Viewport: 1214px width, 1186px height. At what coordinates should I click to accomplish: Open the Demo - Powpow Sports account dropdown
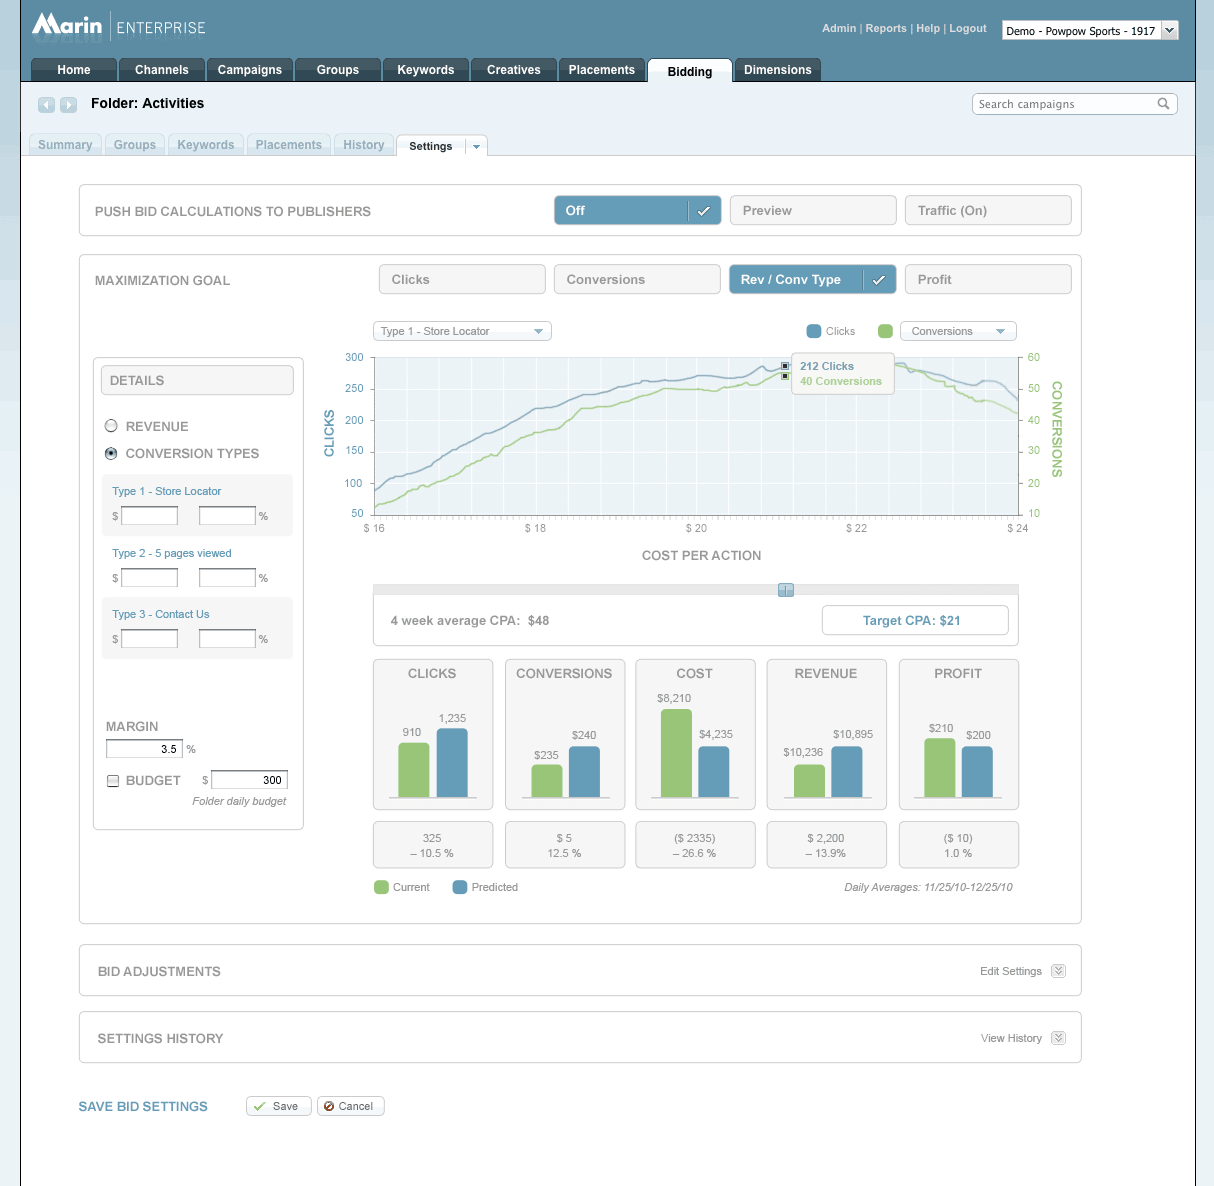point(1089,31)
